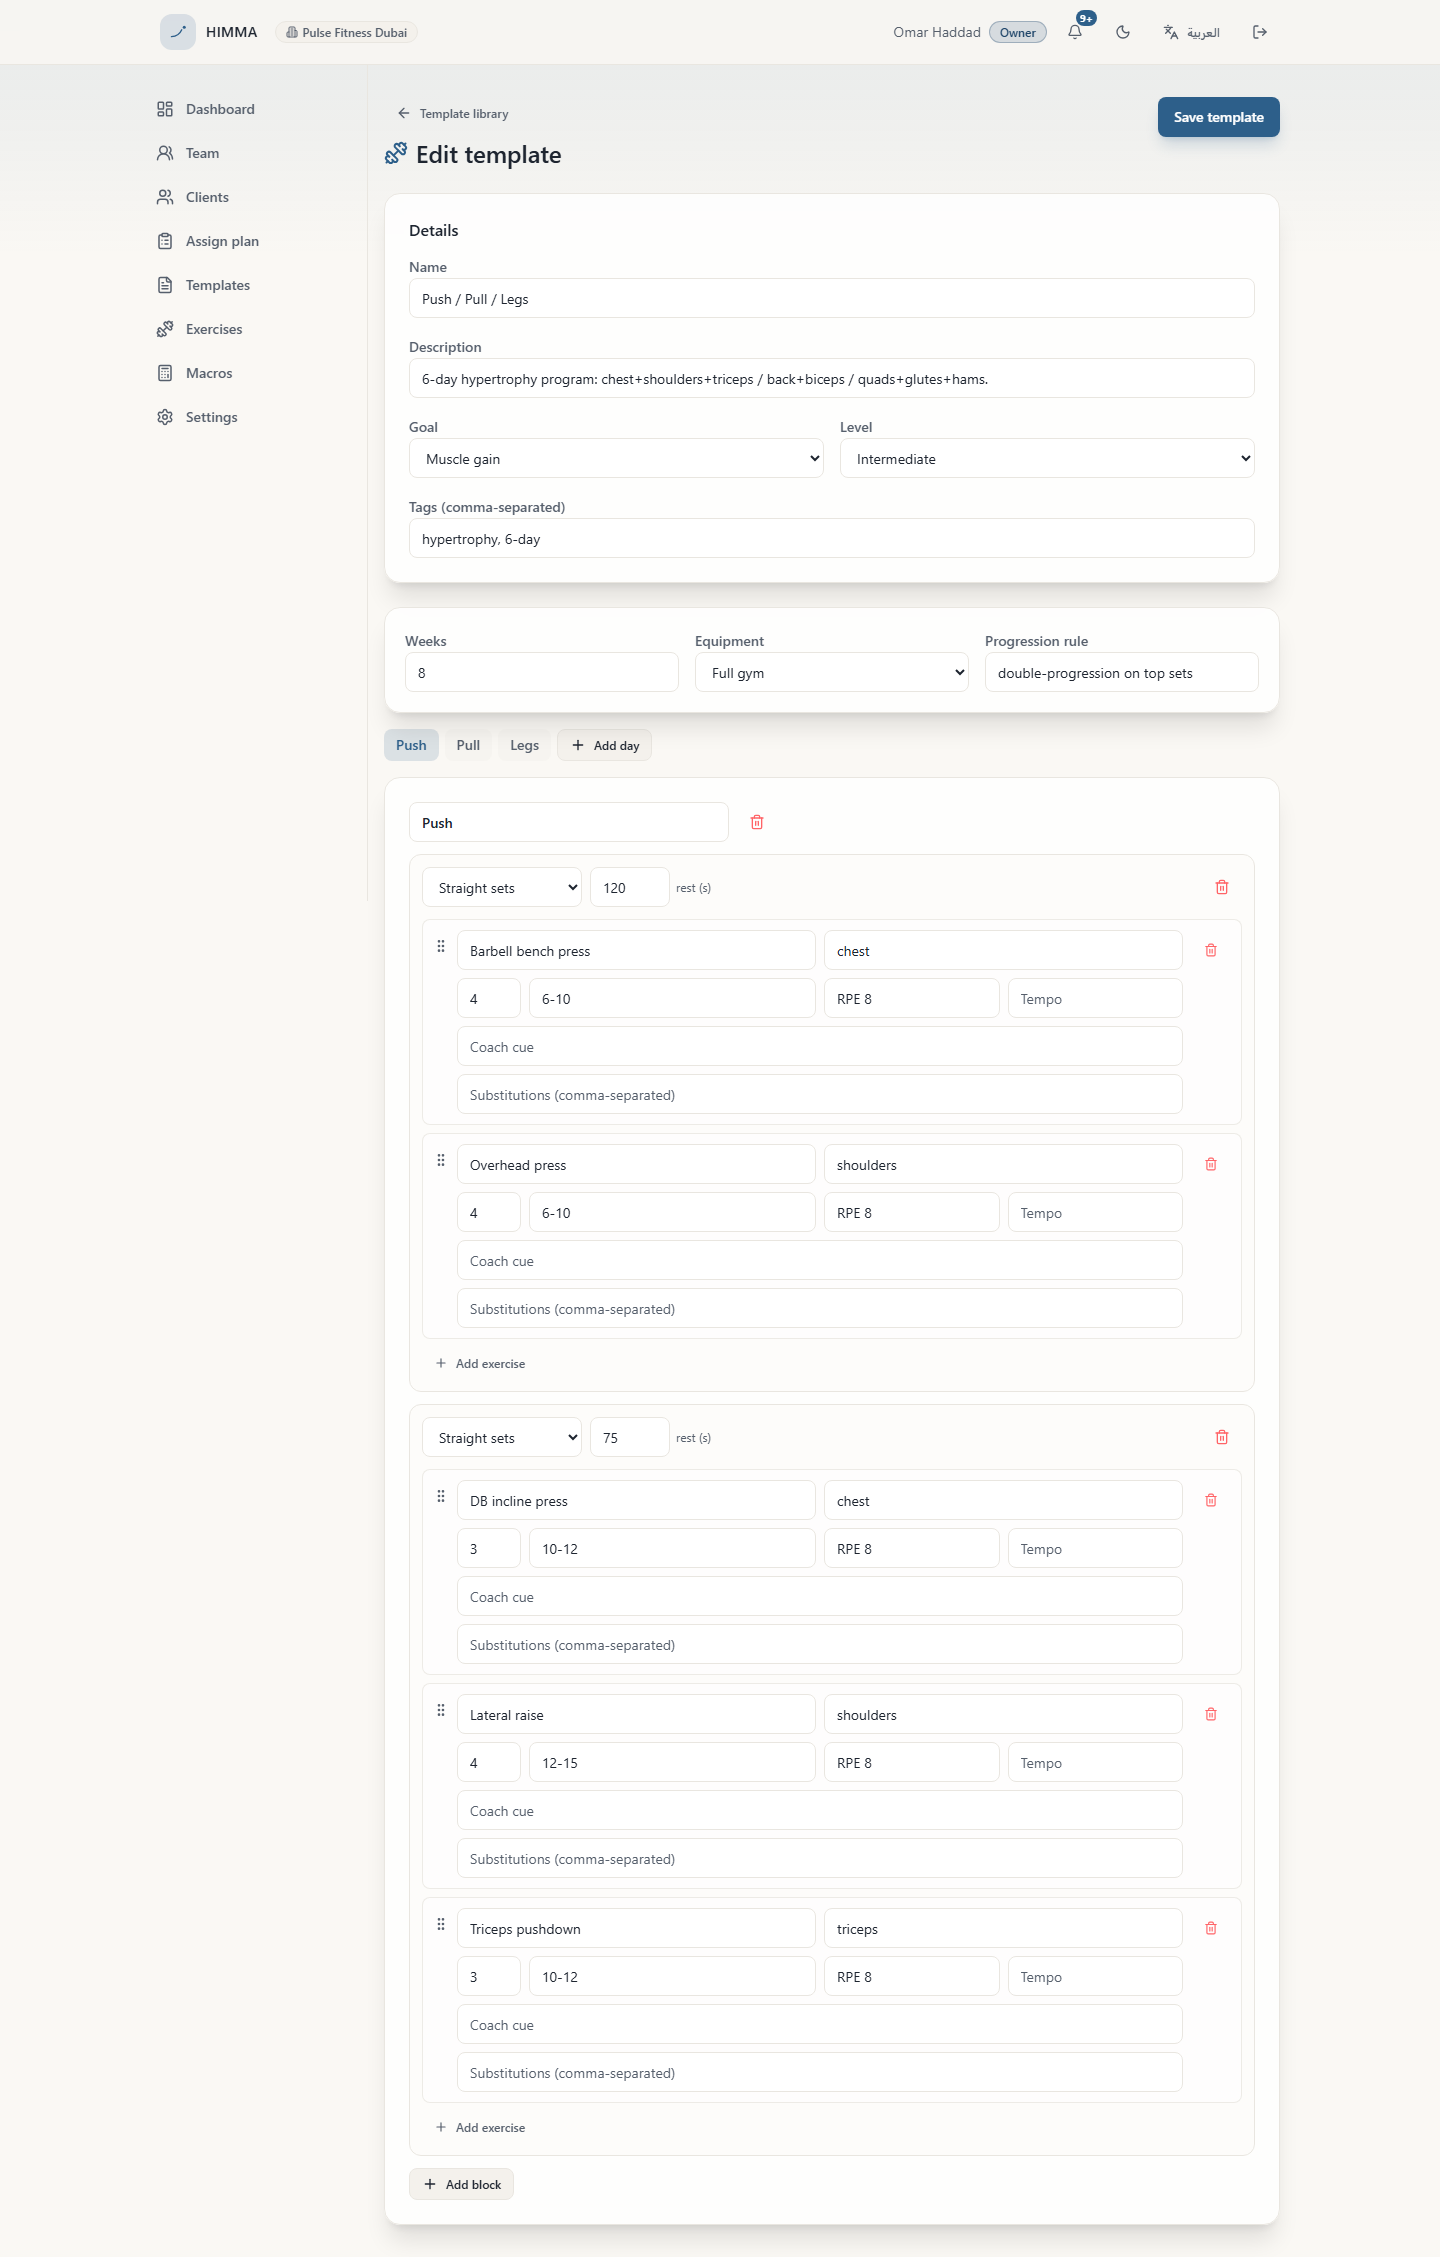Viewport: 1440px width, 2257px height.
Task: Edit the Tags field
Action: (x=831, y=538)
